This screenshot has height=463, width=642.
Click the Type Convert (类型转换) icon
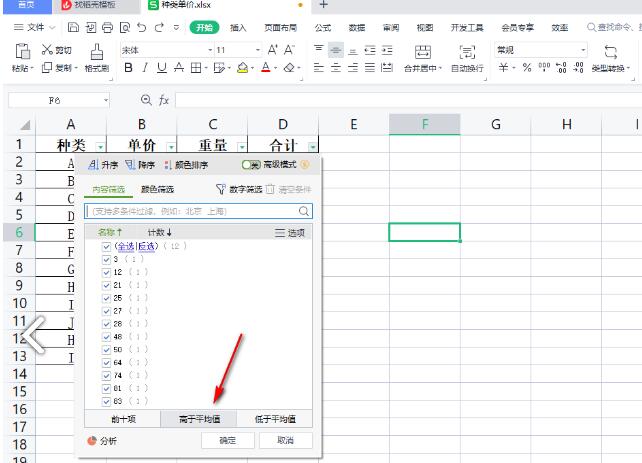point(610,52)
